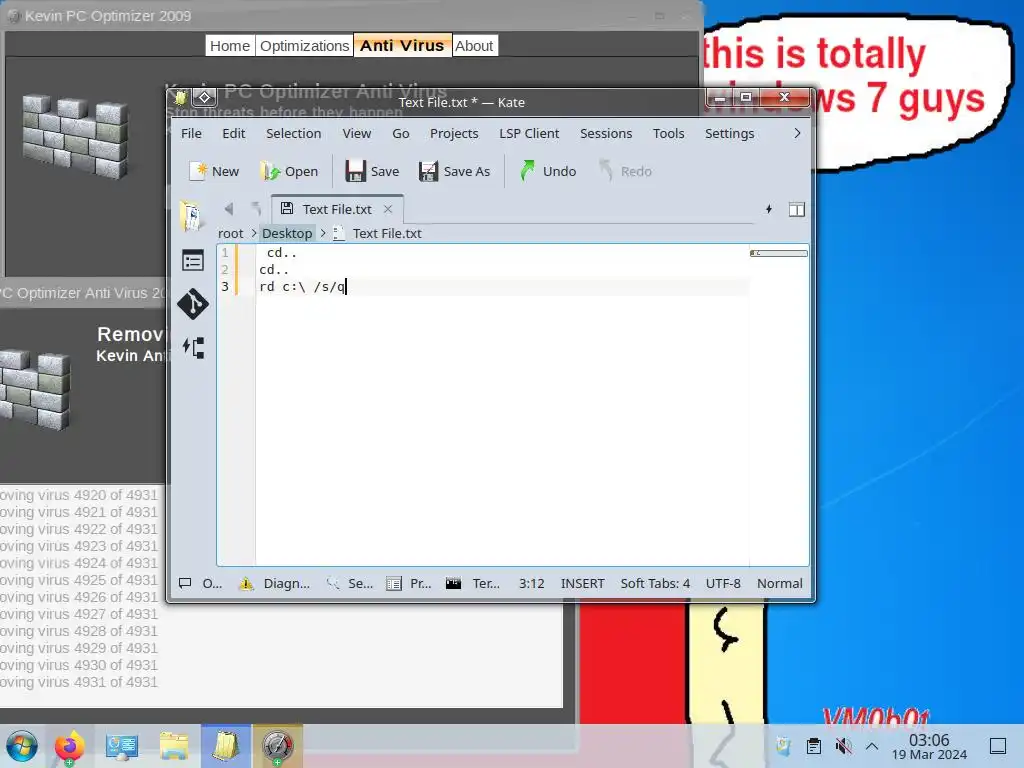The height and width of the screenshot is (768, 1024).
Task: Click the forward location arrow icon
Action: [256, 209]
